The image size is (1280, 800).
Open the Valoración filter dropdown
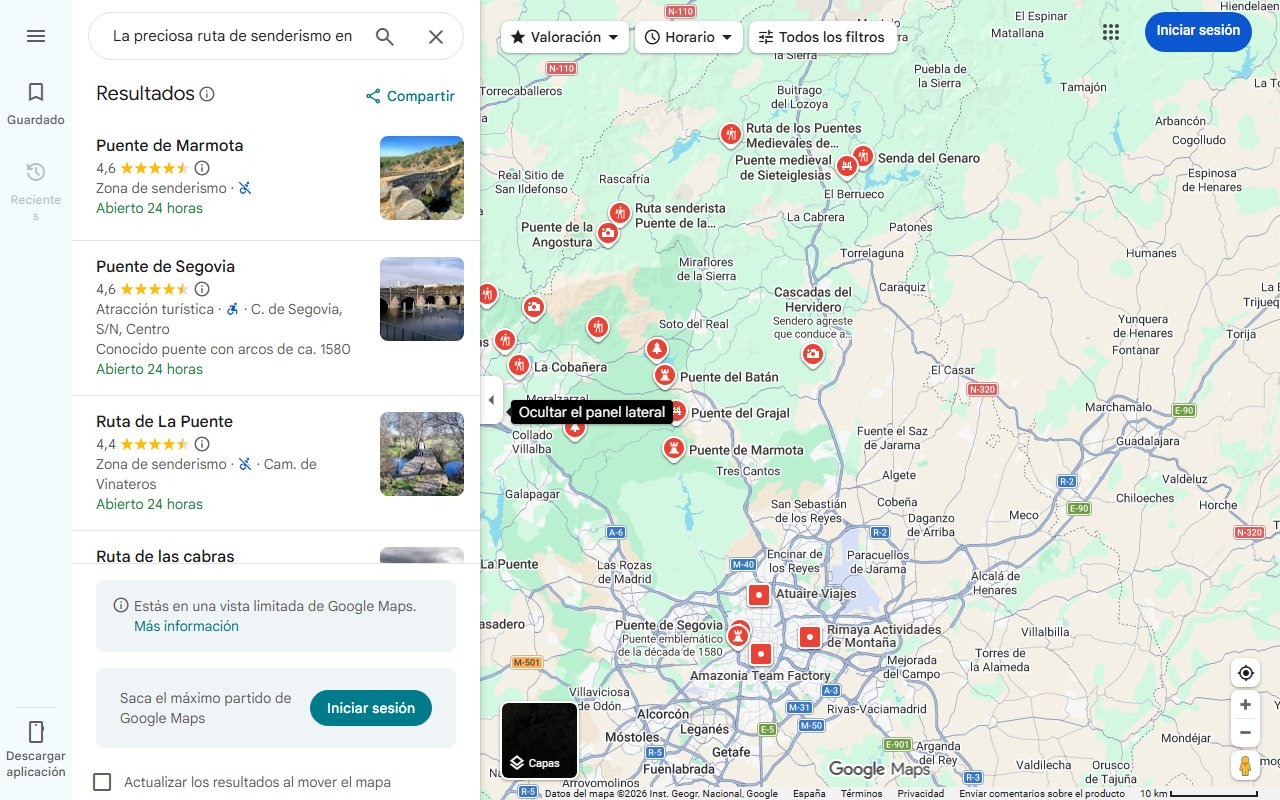pos(563,36)
